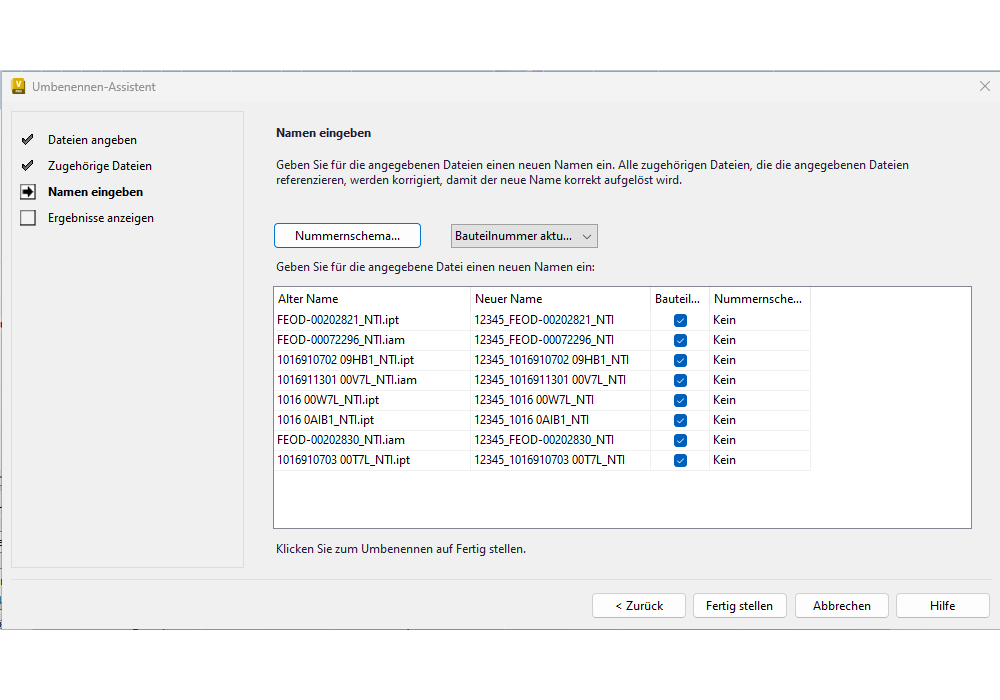Viewport: 1000px width, 700px height.
Task: Click Fertig stellen to finish renaming
Action: [739, 606]
